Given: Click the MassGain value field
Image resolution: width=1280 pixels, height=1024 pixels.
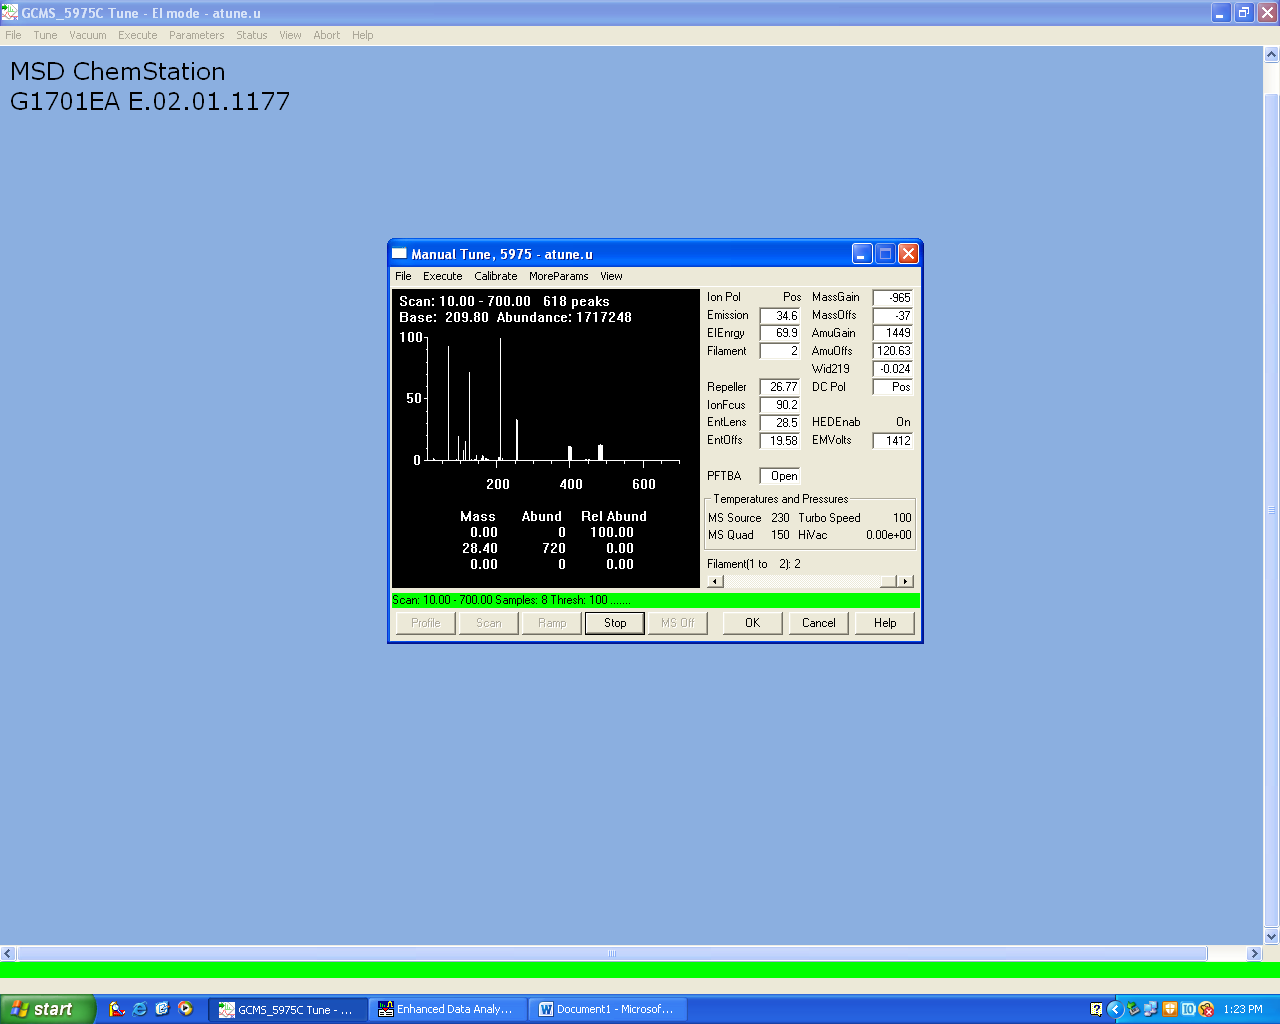Looking at the screenshot, I should pyautogui.click(x=893, y=298).
